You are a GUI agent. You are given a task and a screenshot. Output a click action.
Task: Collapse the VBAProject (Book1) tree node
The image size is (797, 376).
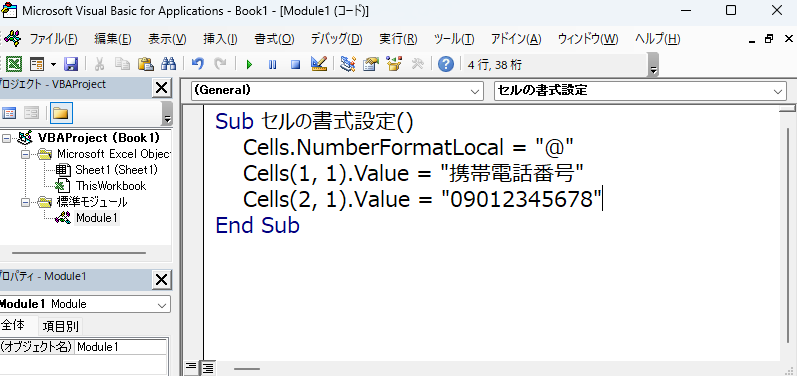coord(6,138)
